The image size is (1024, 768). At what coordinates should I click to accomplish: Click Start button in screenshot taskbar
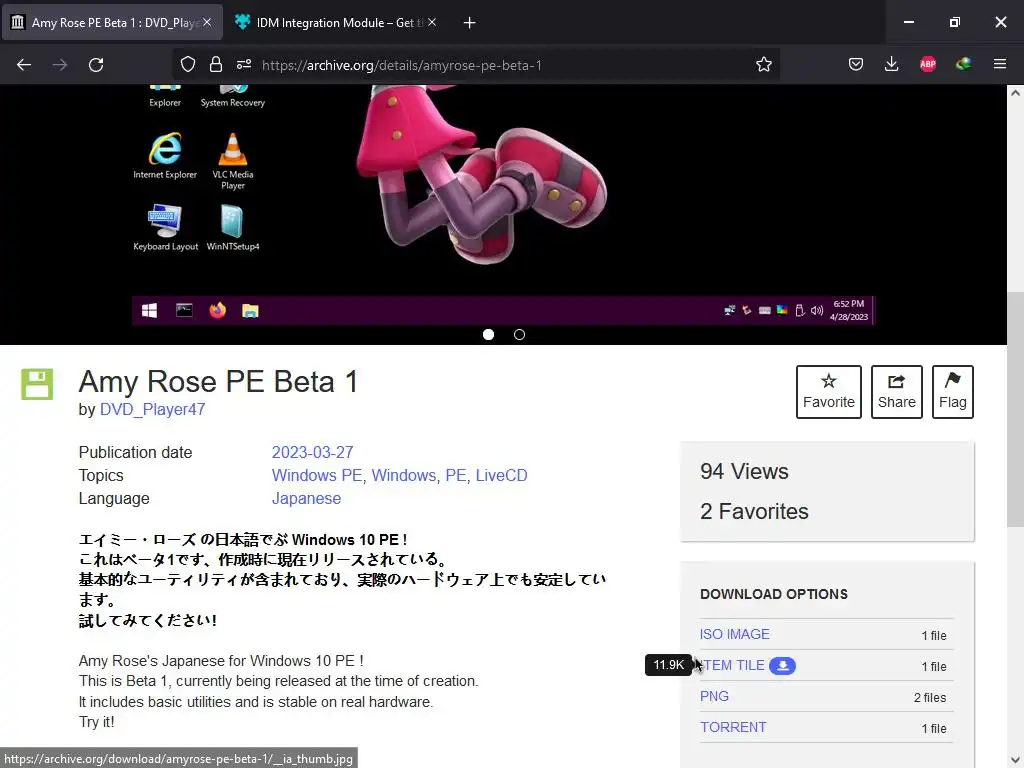click(150, 310)
